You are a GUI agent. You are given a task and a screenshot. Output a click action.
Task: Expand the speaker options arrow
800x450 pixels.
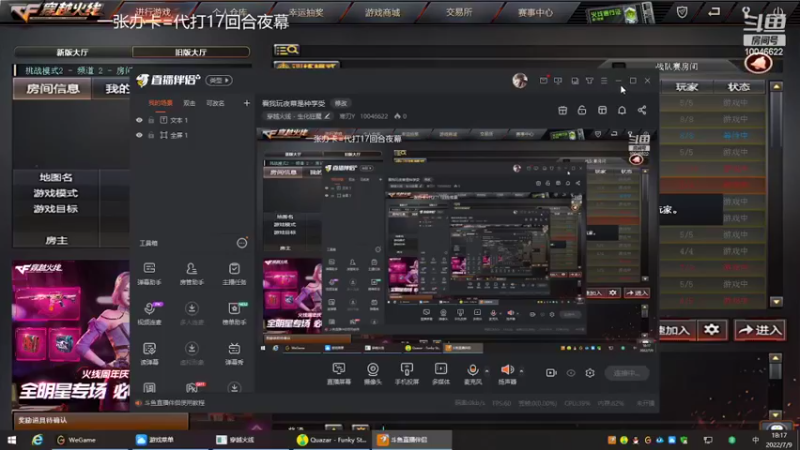[521, 371]
